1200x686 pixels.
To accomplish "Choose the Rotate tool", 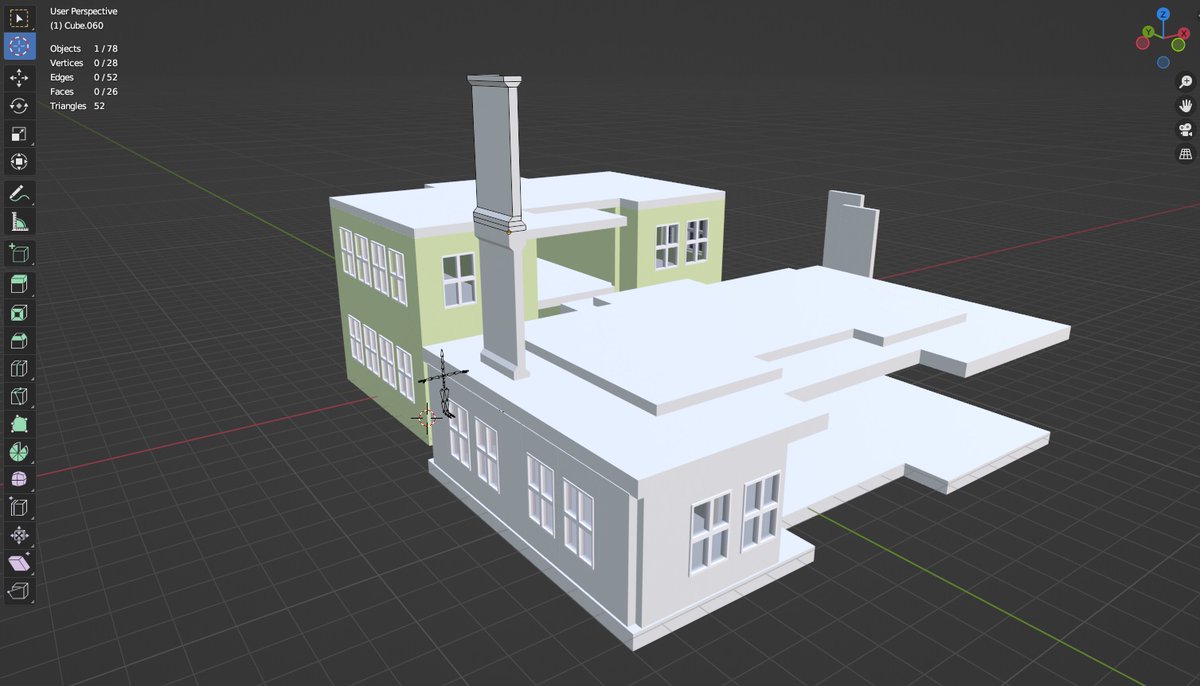I will coord(19,106).
